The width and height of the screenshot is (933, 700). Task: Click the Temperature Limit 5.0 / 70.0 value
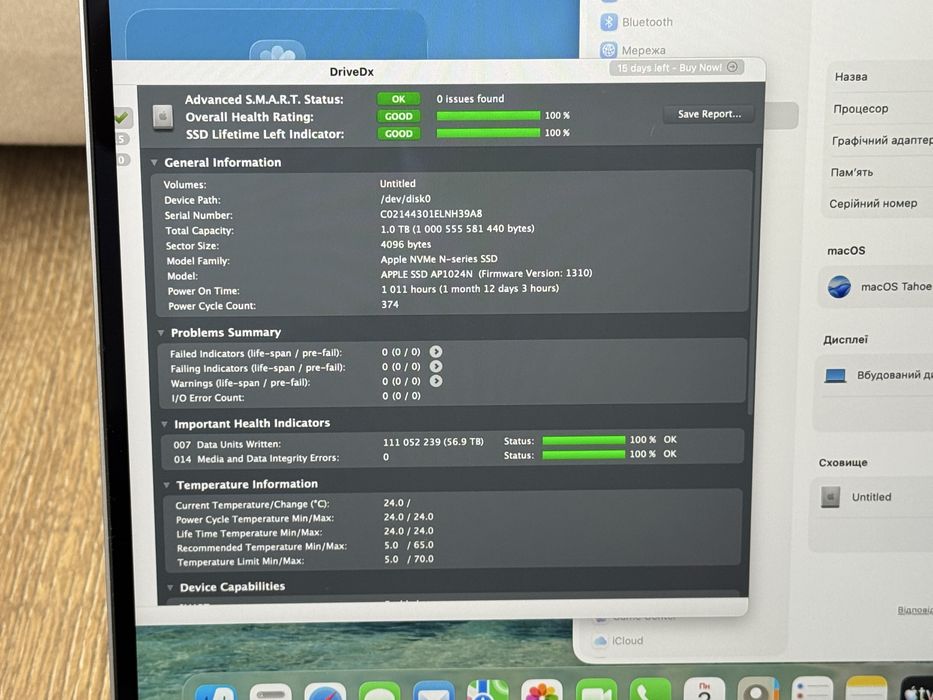pos(408,560)
